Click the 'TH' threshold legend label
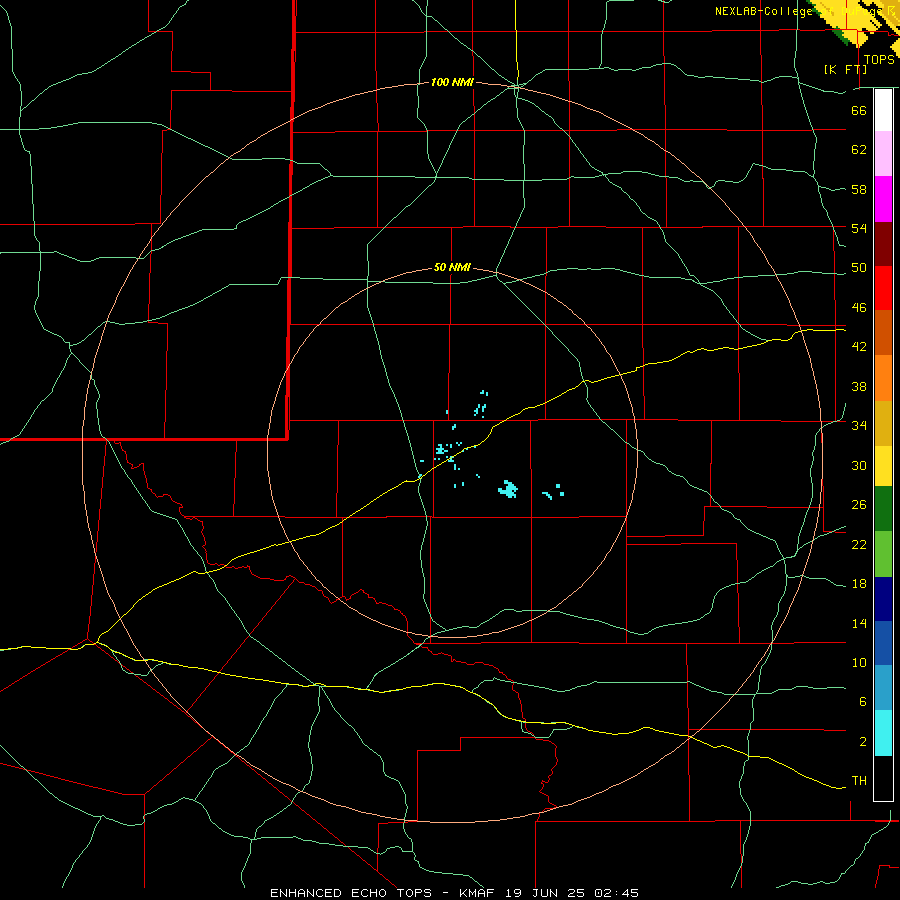Image resolution: width=900 pixels, height=900 pixels. (x=859, y=781)
